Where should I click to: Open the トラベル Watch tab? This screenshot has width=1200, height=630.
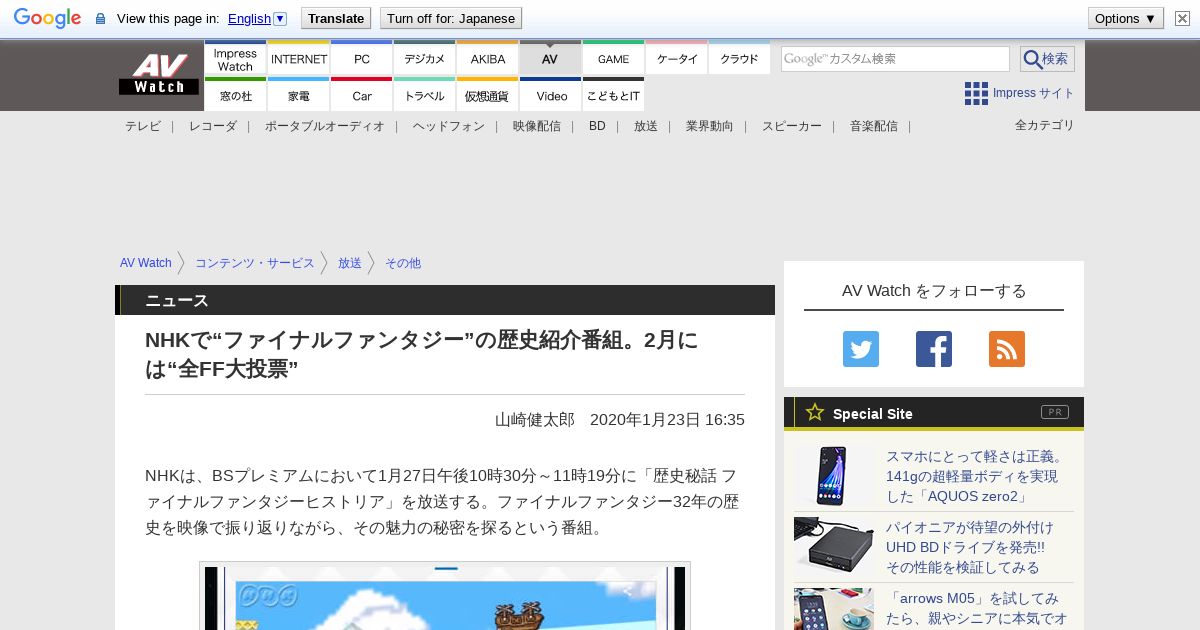tap(424, 95)
